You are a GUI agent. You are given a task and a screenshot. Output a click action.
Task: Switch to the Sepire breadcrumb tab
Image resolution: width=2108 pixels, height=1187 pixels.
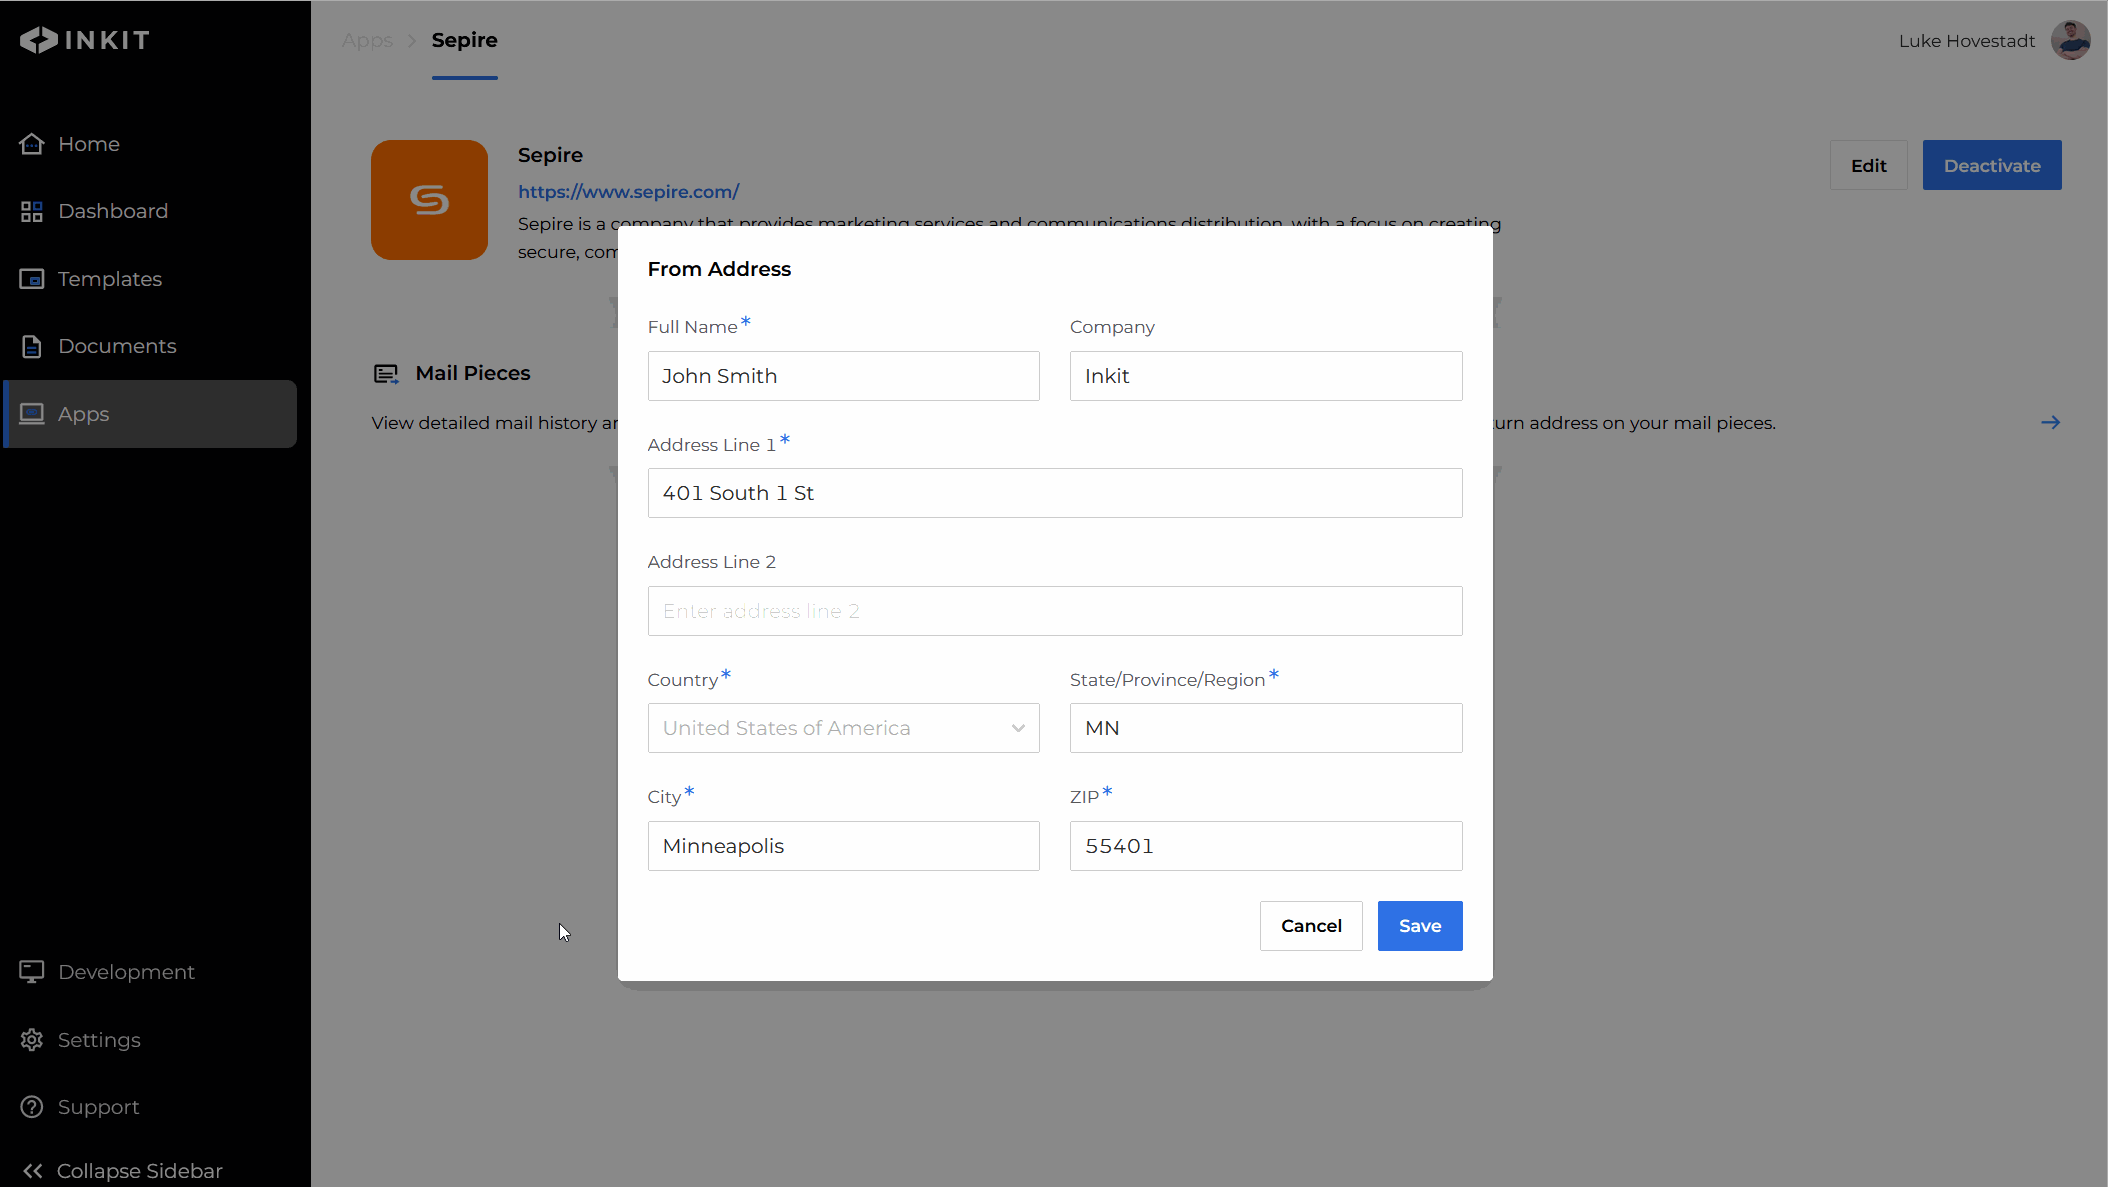click(x=464, y=41)
